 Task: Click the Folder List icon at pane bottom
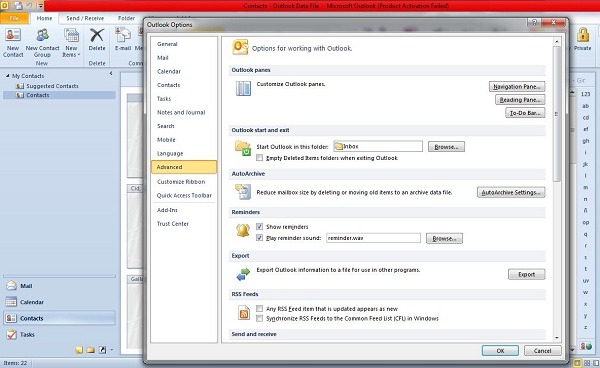91,350
